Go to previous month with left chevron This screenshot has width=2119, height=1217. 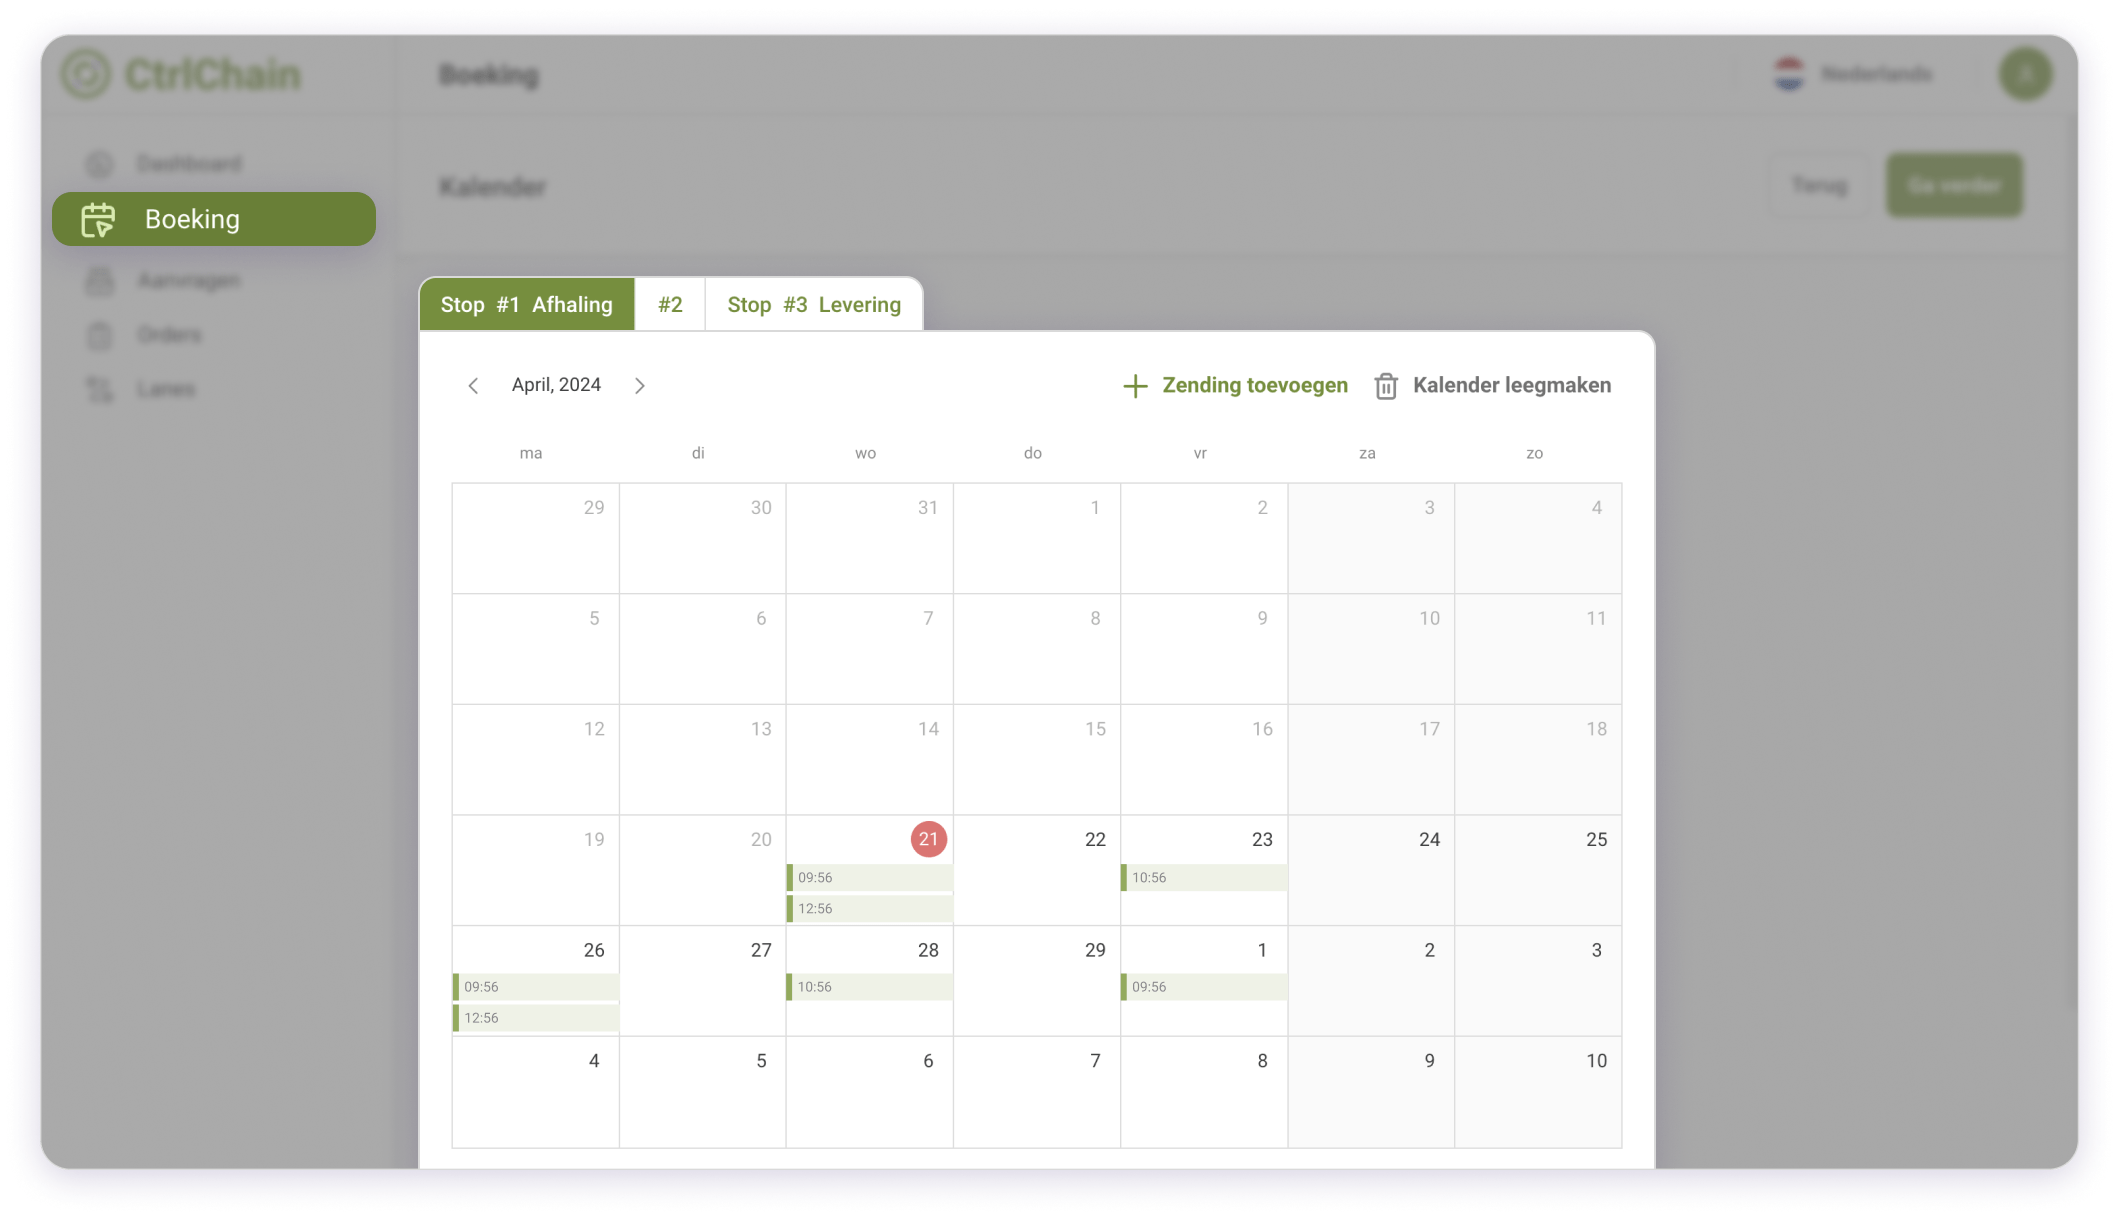473,386
